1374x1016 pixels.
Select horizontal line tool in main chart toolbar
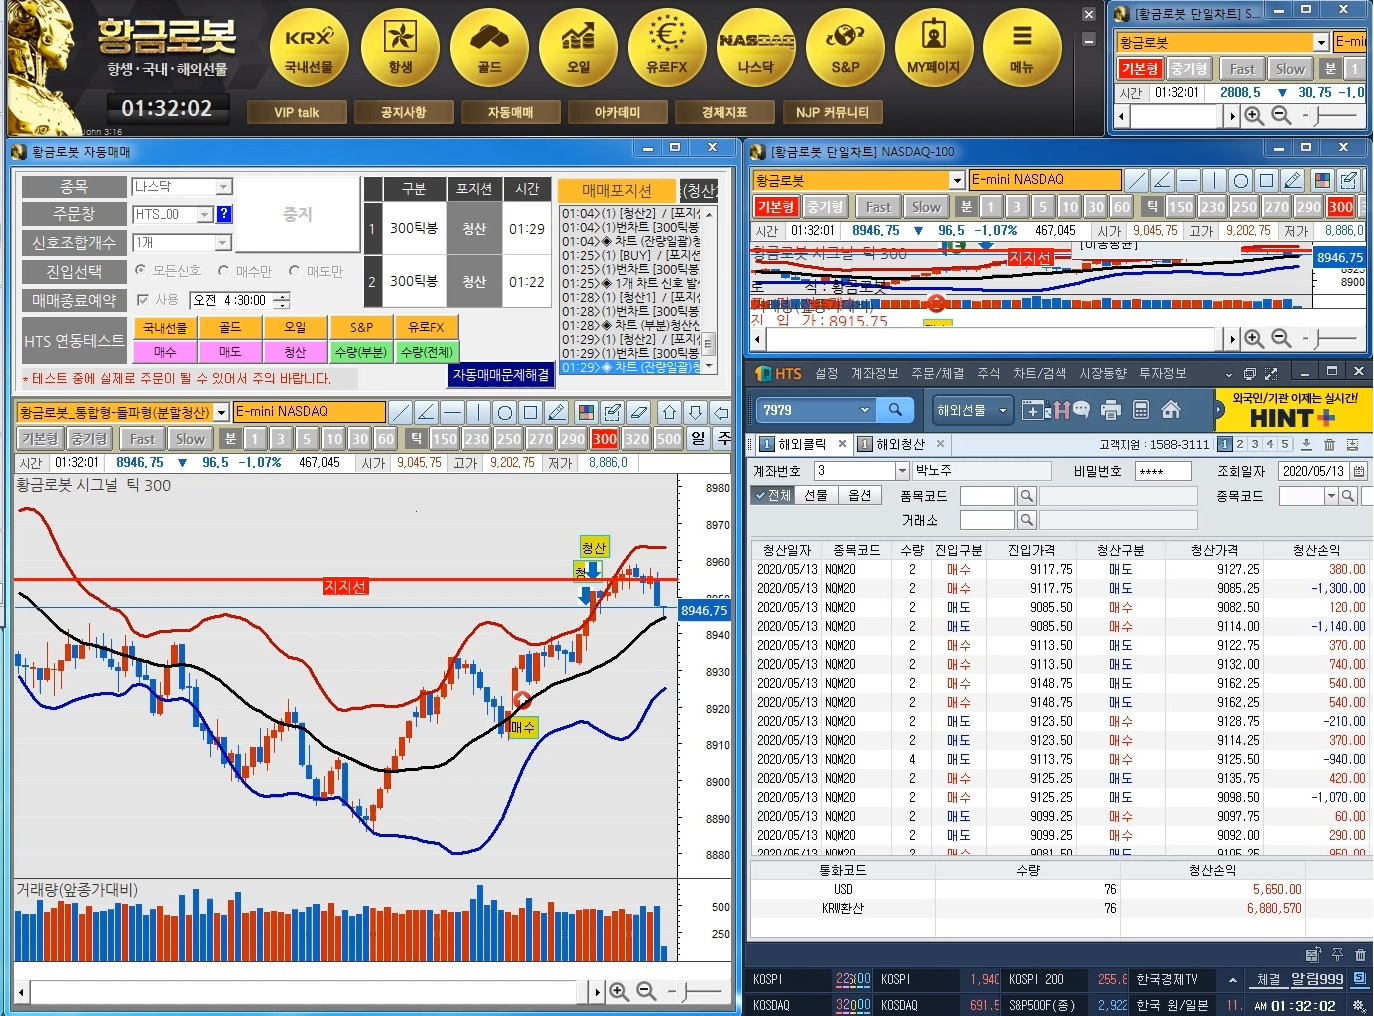tap(452, 412)
